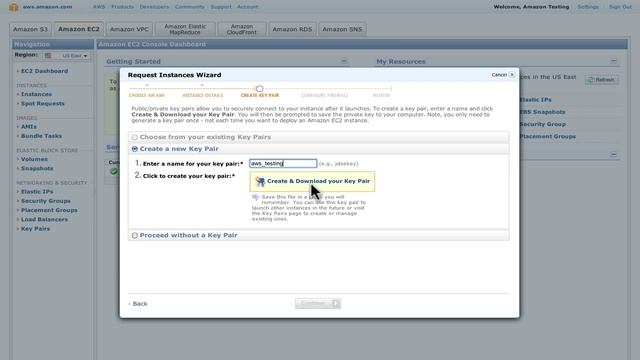
Task: Open the Account menu in header
Action: tap(247, 7)
